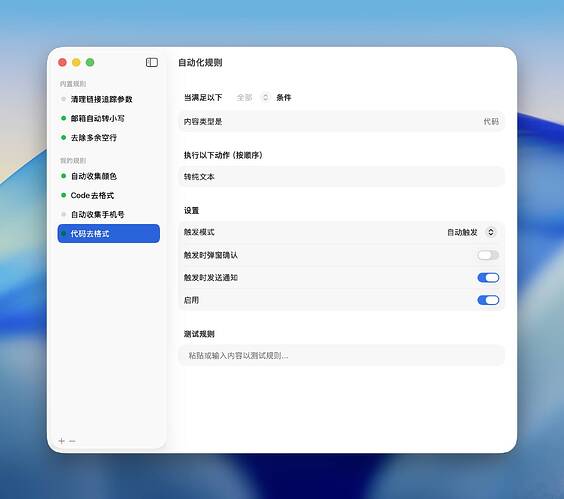Select the 去除多余空行 rule

[x=109, y=137]
